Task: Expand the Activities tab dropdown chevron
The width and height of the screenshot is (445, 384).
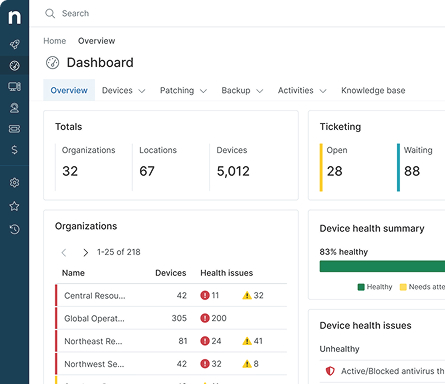Action: click(x=323, y=91)
